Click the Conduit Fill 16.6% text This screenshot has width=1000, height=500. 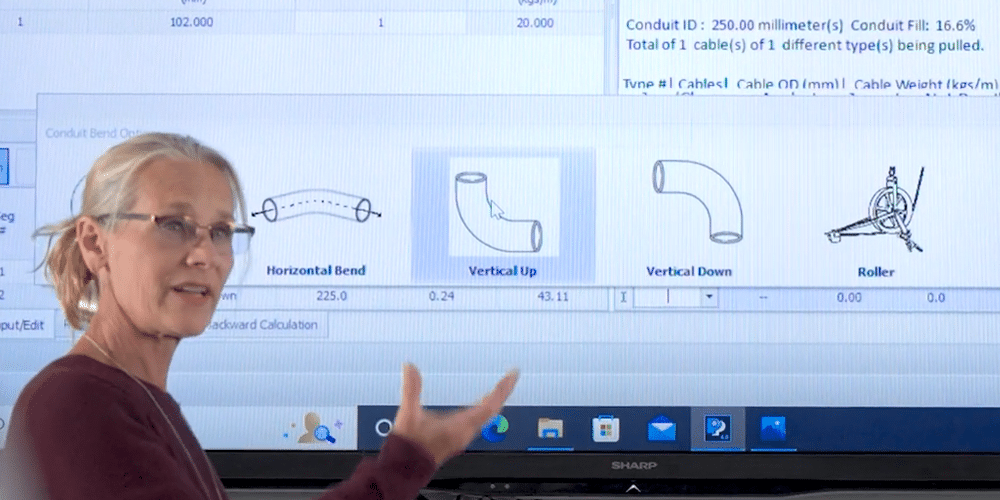pos(913,26)
